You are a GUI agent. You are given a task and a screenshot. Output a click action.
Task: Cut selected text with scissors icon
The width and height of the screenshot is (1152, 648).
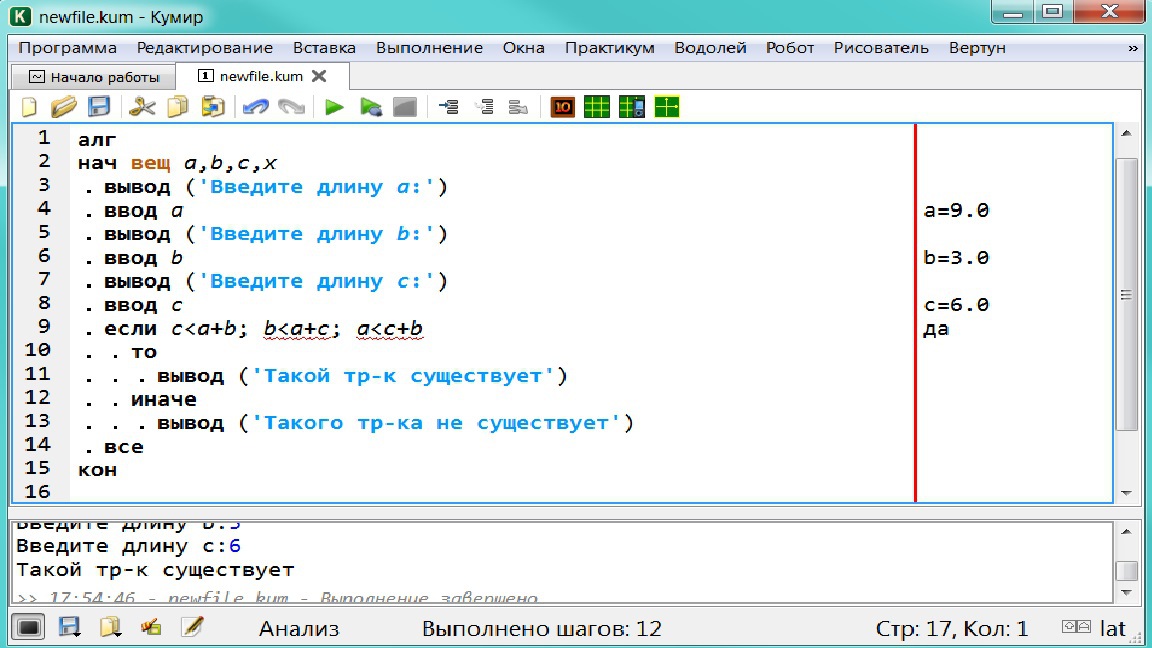click(x=142, y=107)
